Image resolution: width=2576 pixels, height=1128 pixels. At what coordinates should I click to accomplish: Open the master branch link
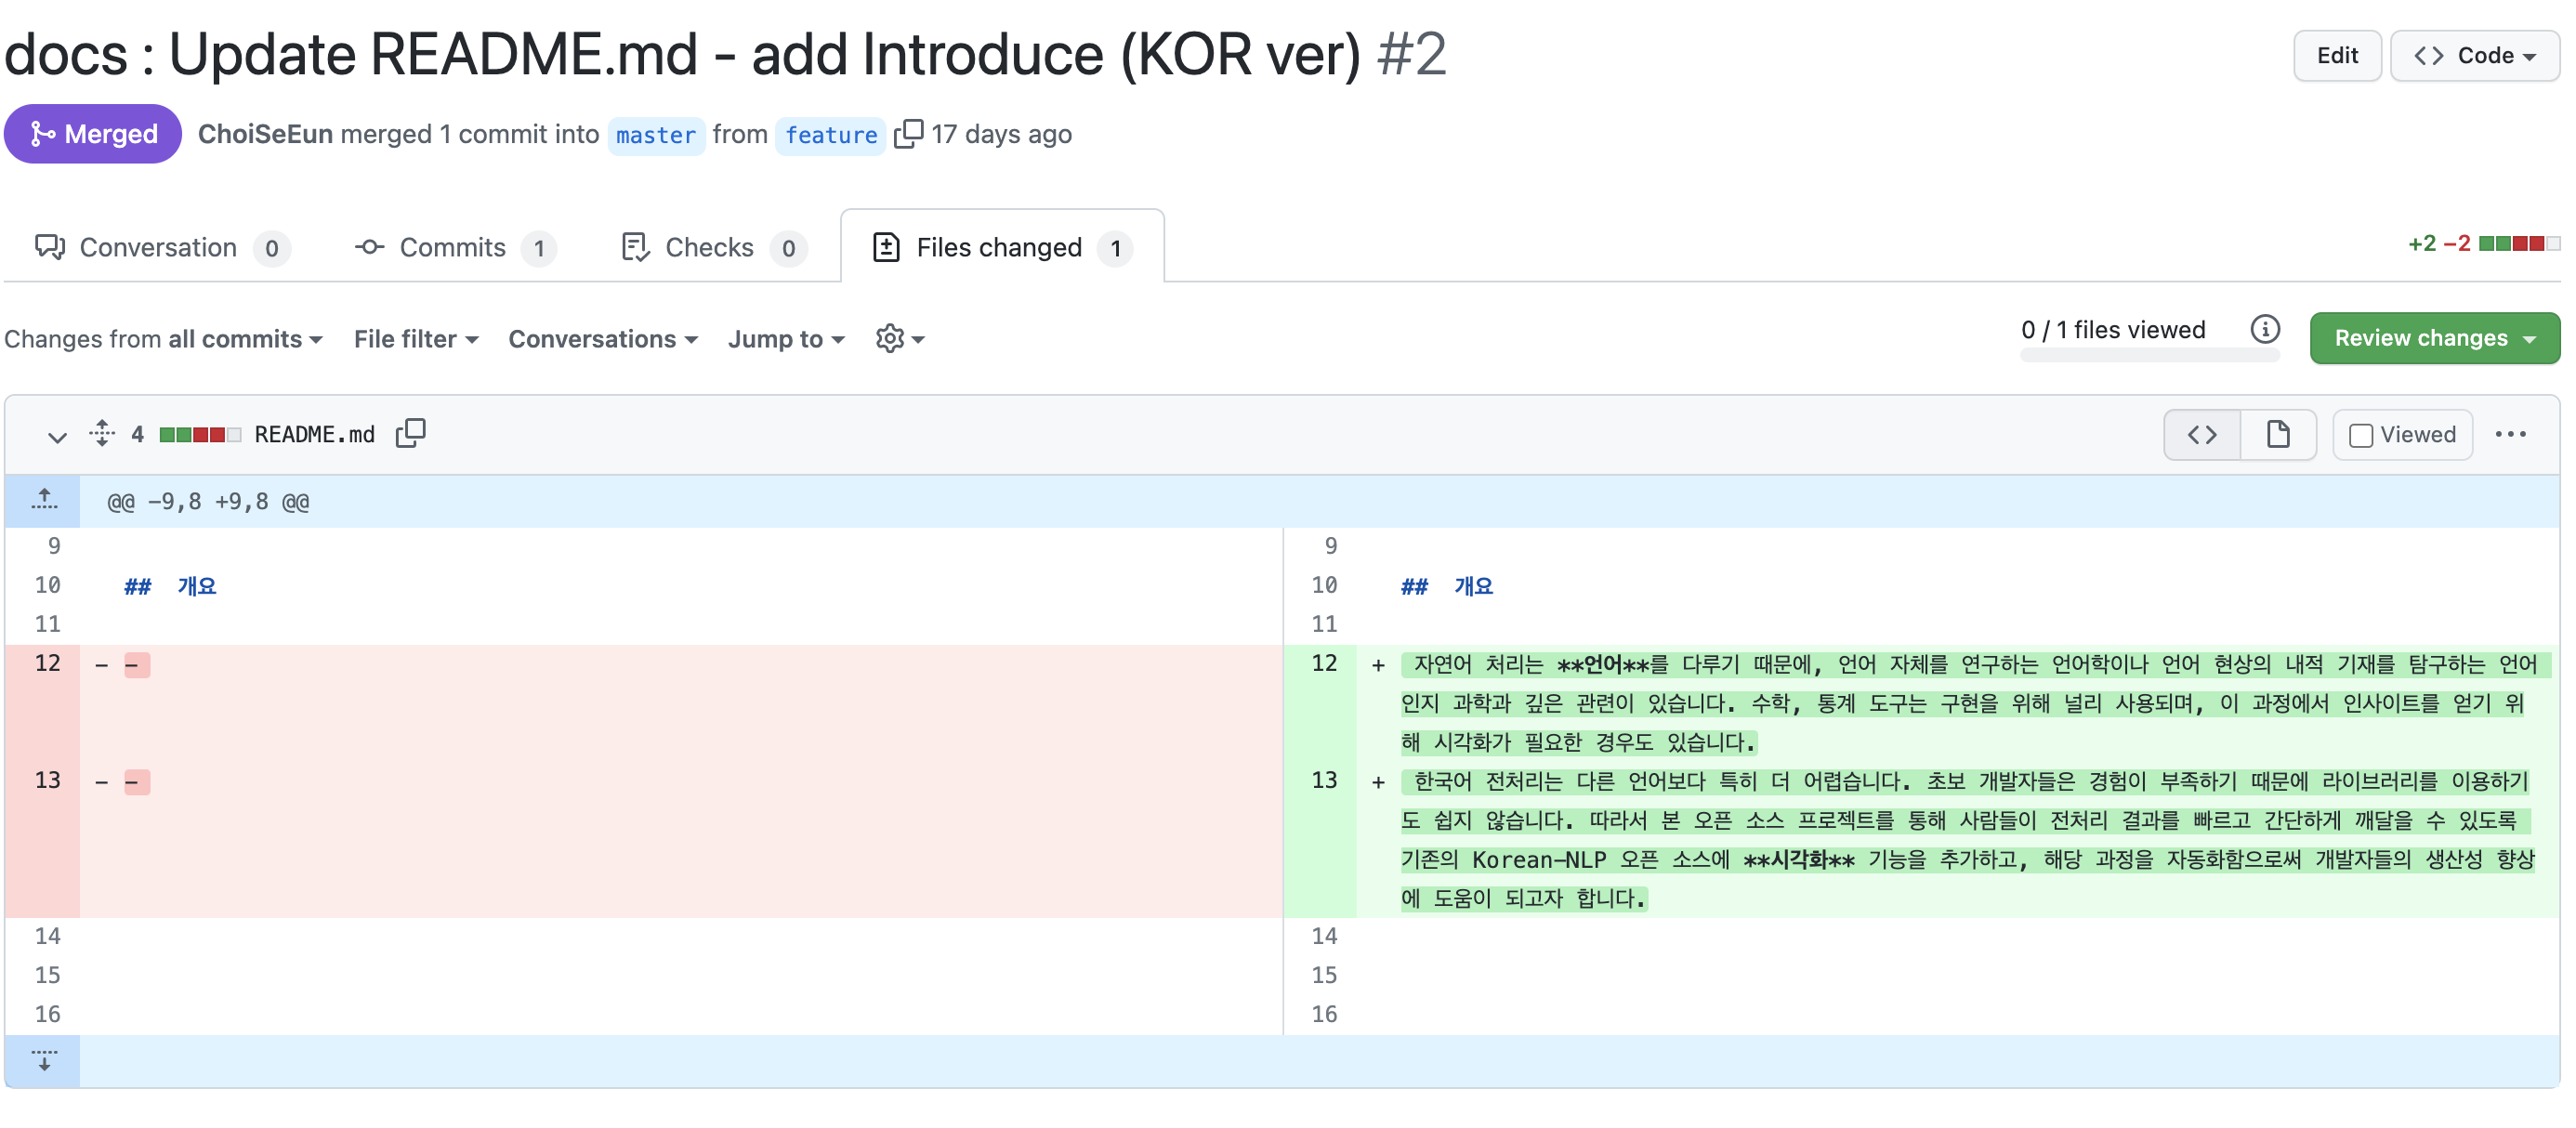(655, 135)
